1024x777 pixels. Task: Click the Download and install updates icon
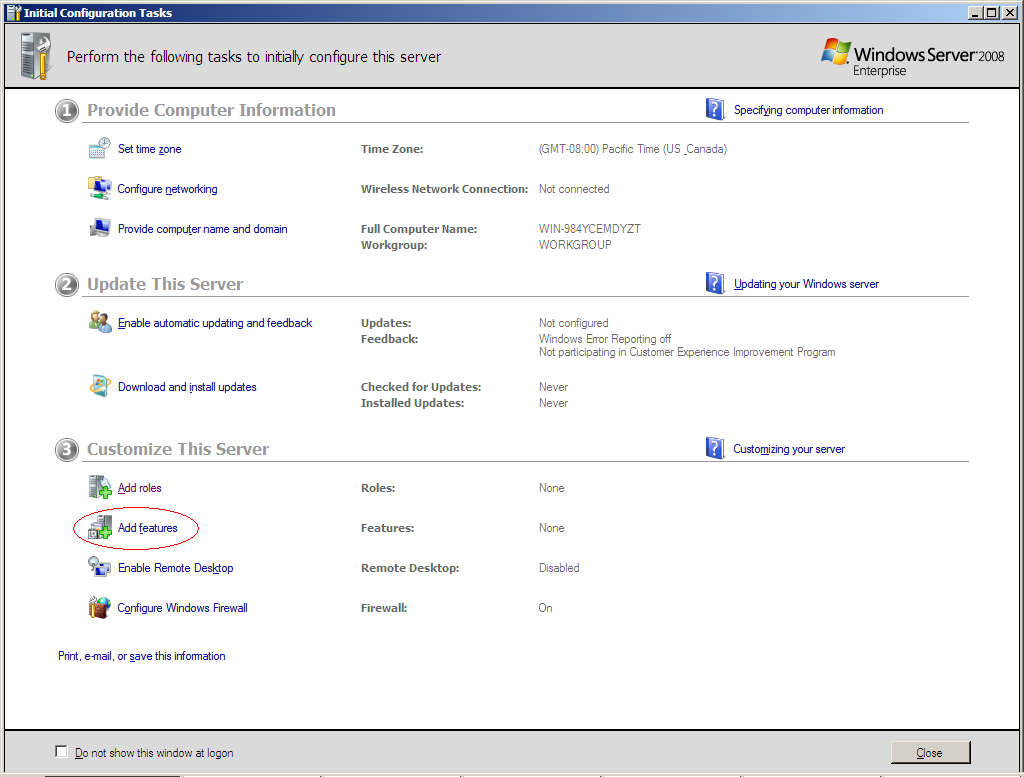(x=100, y=386)
